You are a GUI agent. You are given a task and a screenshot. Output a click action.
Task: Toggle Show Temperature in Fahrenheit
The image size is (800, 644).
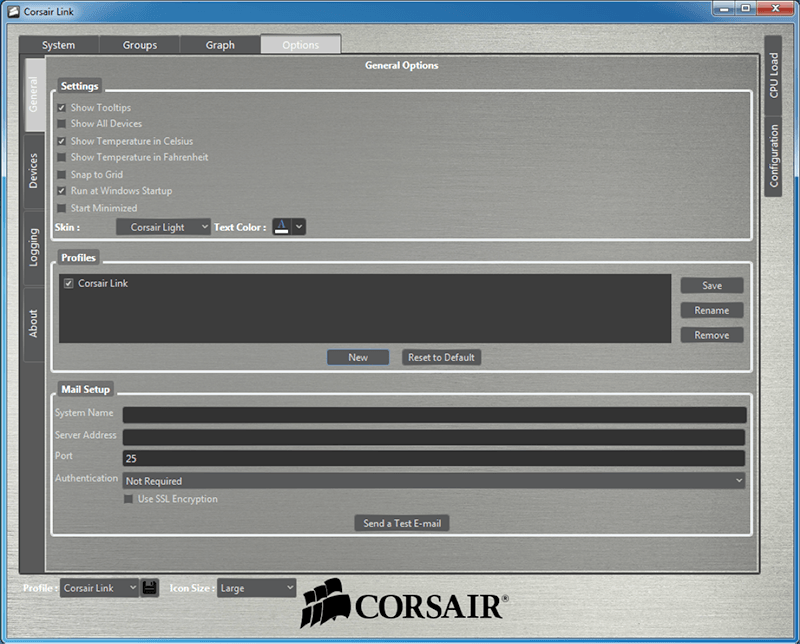tap(62, 157)
